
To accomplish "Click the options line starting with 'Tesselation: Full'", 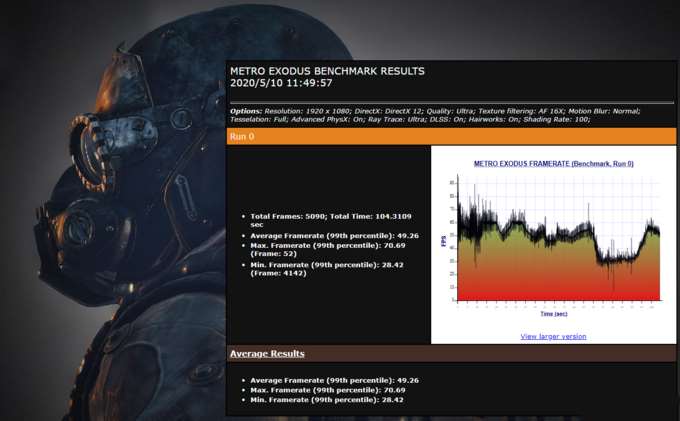I will click(410, 119).
